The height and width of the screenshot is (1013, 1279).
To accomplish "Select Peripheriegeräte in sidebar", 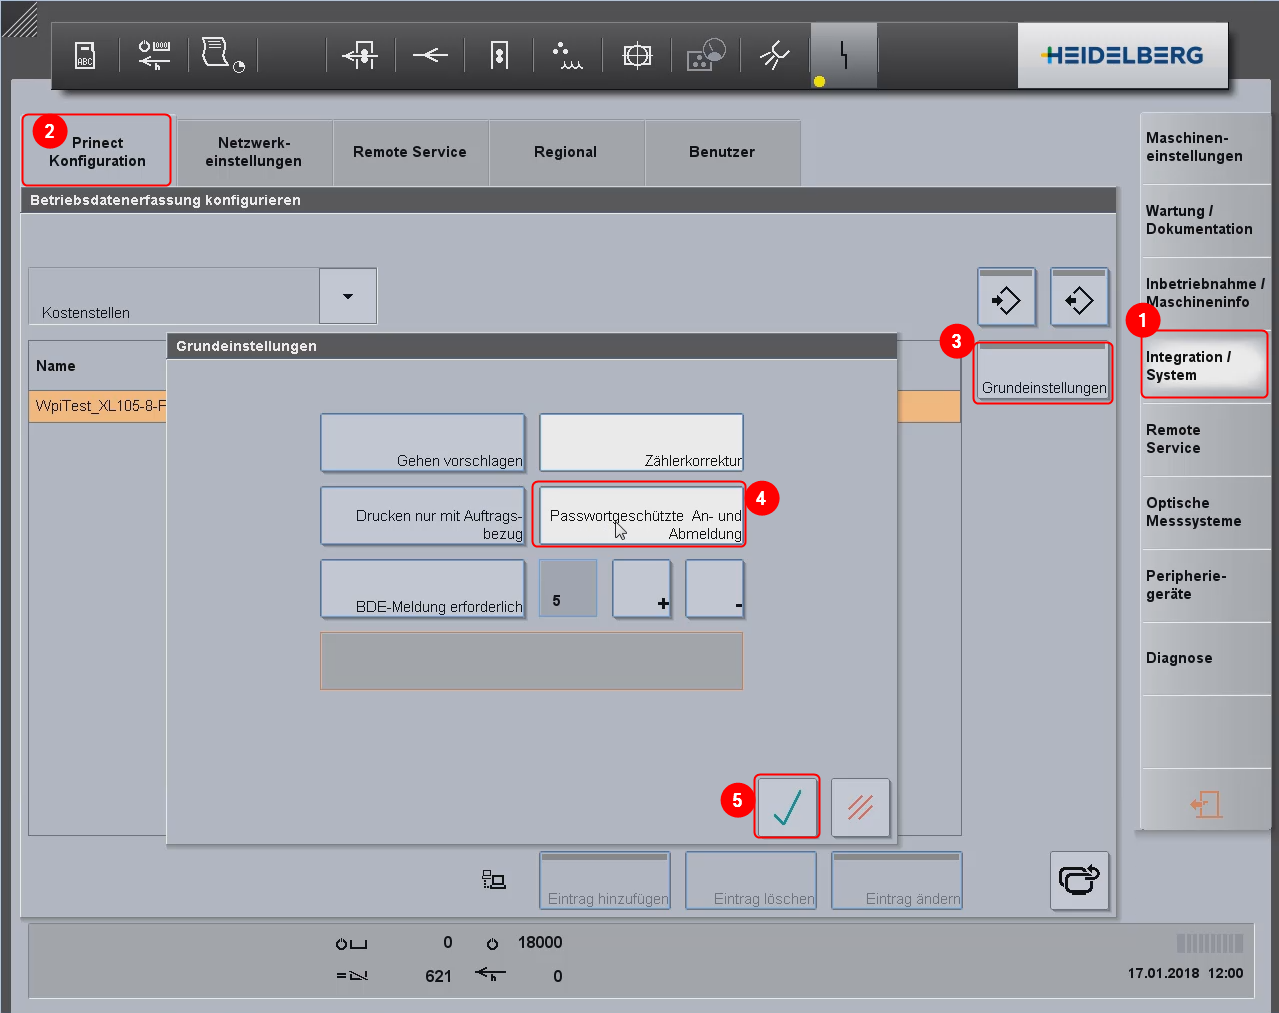I will click(1205, 586).
